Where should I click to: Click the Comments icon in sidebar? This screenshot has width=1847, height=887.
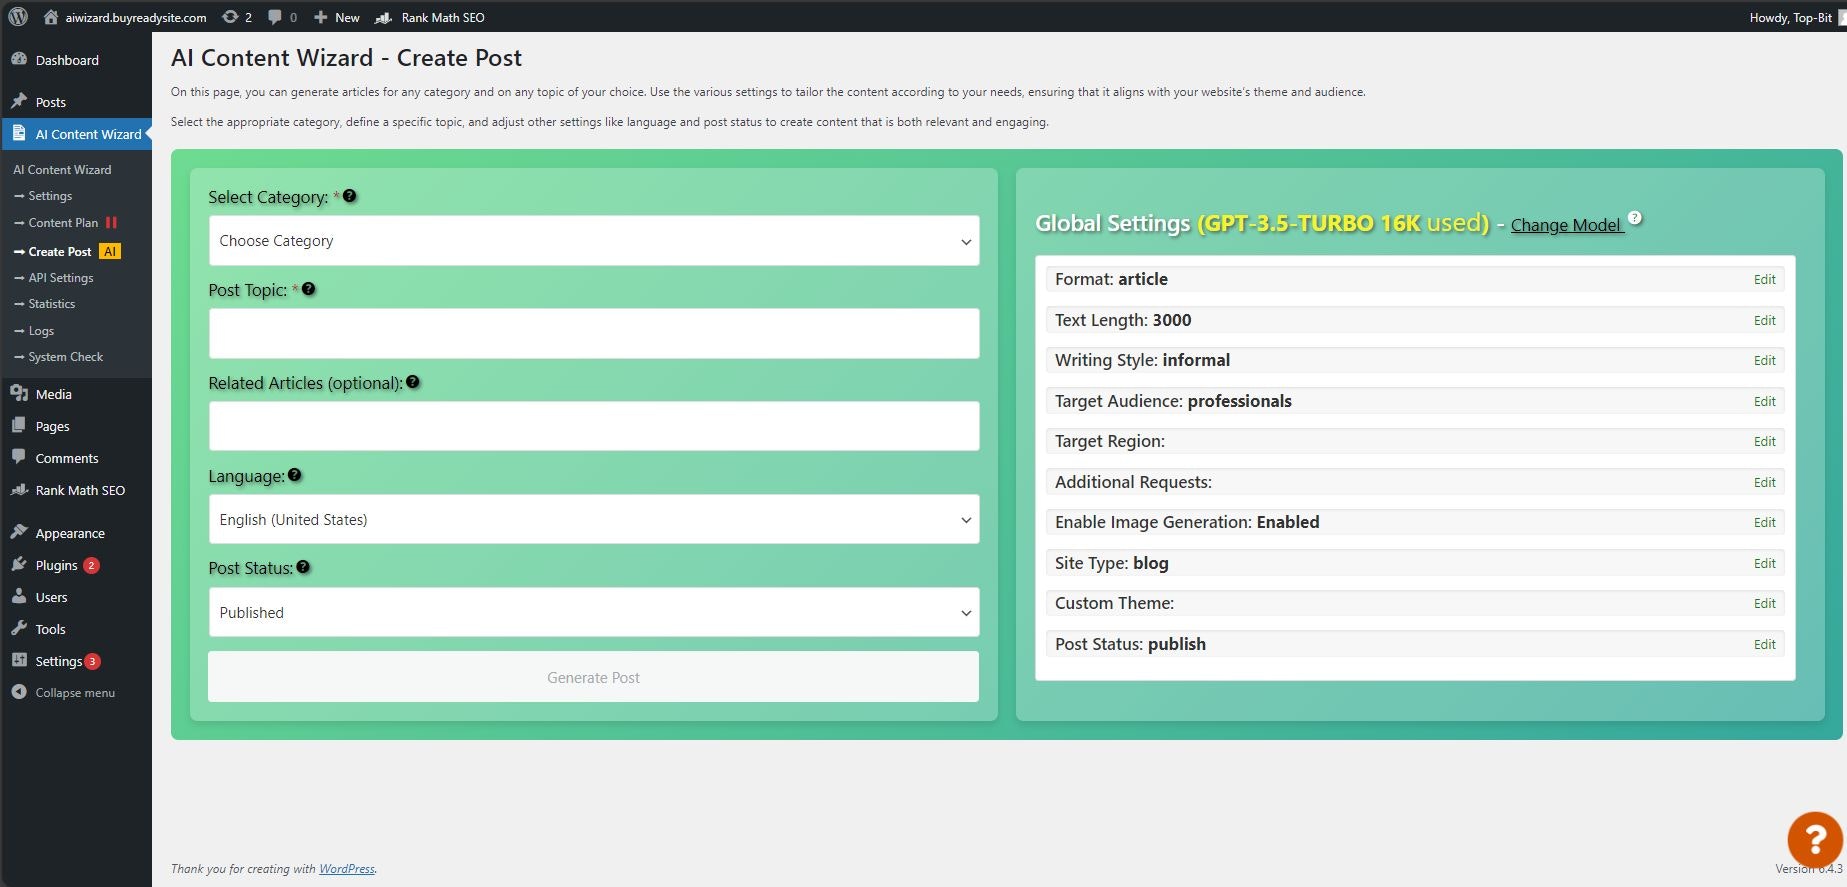pyautogui.click(x=19, y=457)
